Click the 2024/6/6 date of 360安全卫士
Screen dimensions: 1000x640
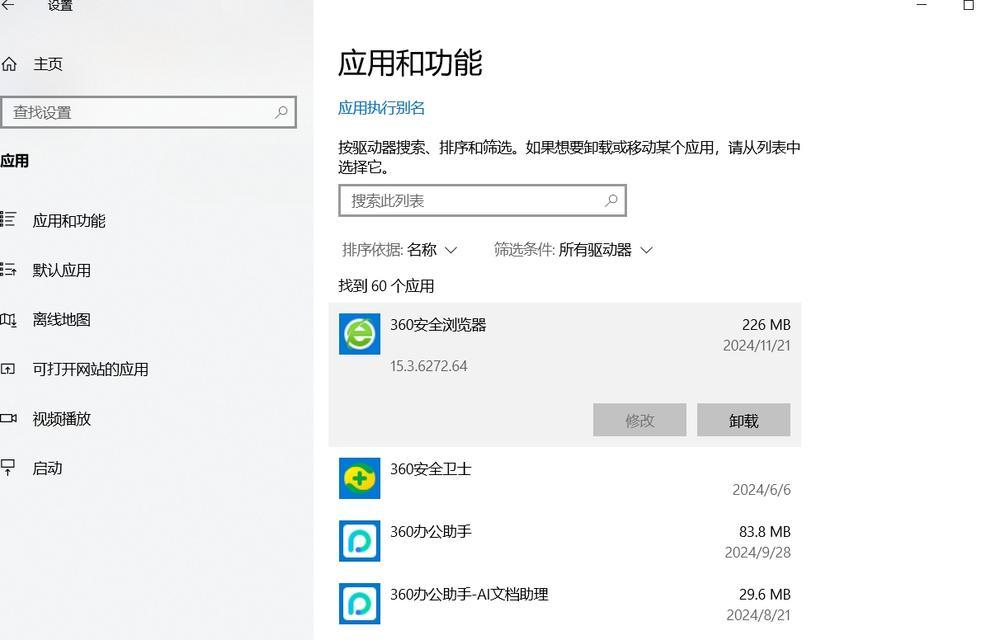click(x=761, y=490)
